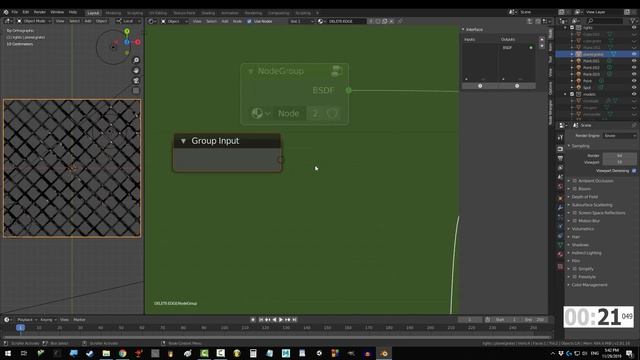Hide the Point.001 light with its eye icon
Viewport: 640px width, 360px height.
634,61
